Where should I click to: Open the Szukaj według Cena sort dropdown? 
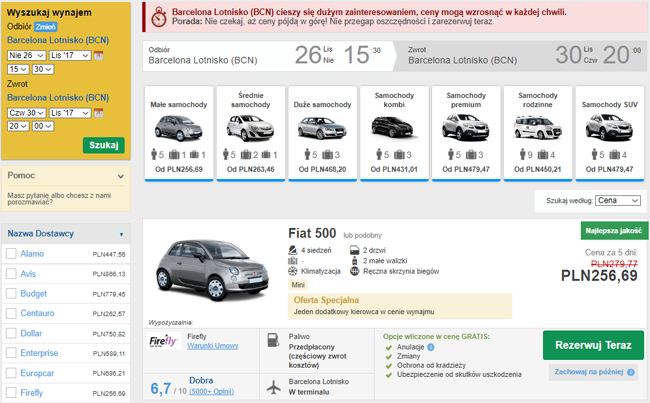[x=618, y=200]
